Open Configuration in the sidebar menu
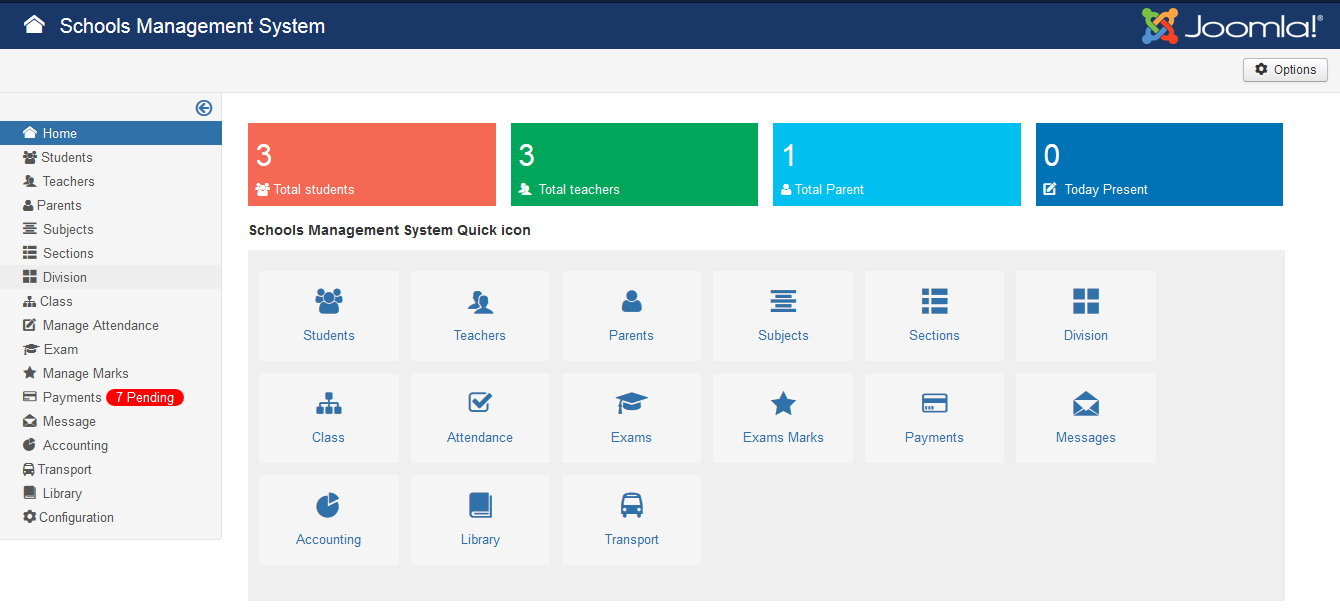Image resolution: width=1340 pixels, height=615 pixels. coord(76,517)
